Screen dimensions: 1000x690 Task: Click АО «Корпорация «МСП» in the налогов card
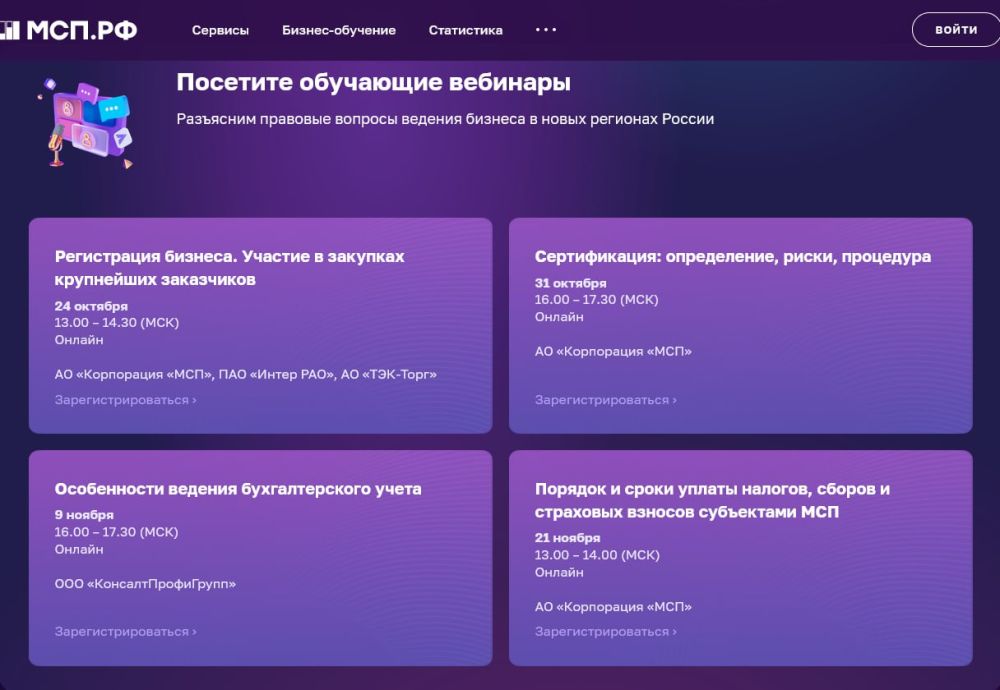(614, 606)
